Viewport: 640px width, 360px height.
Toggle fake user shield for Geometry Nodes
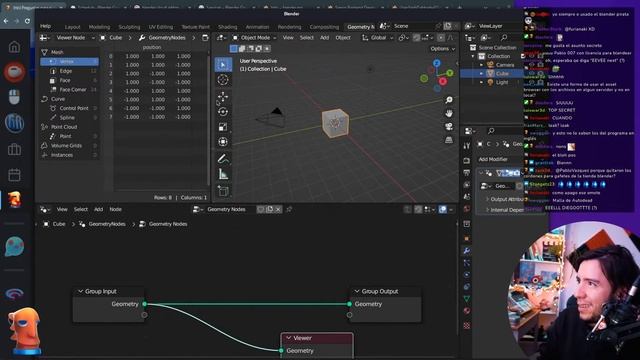tap(260, 209)
